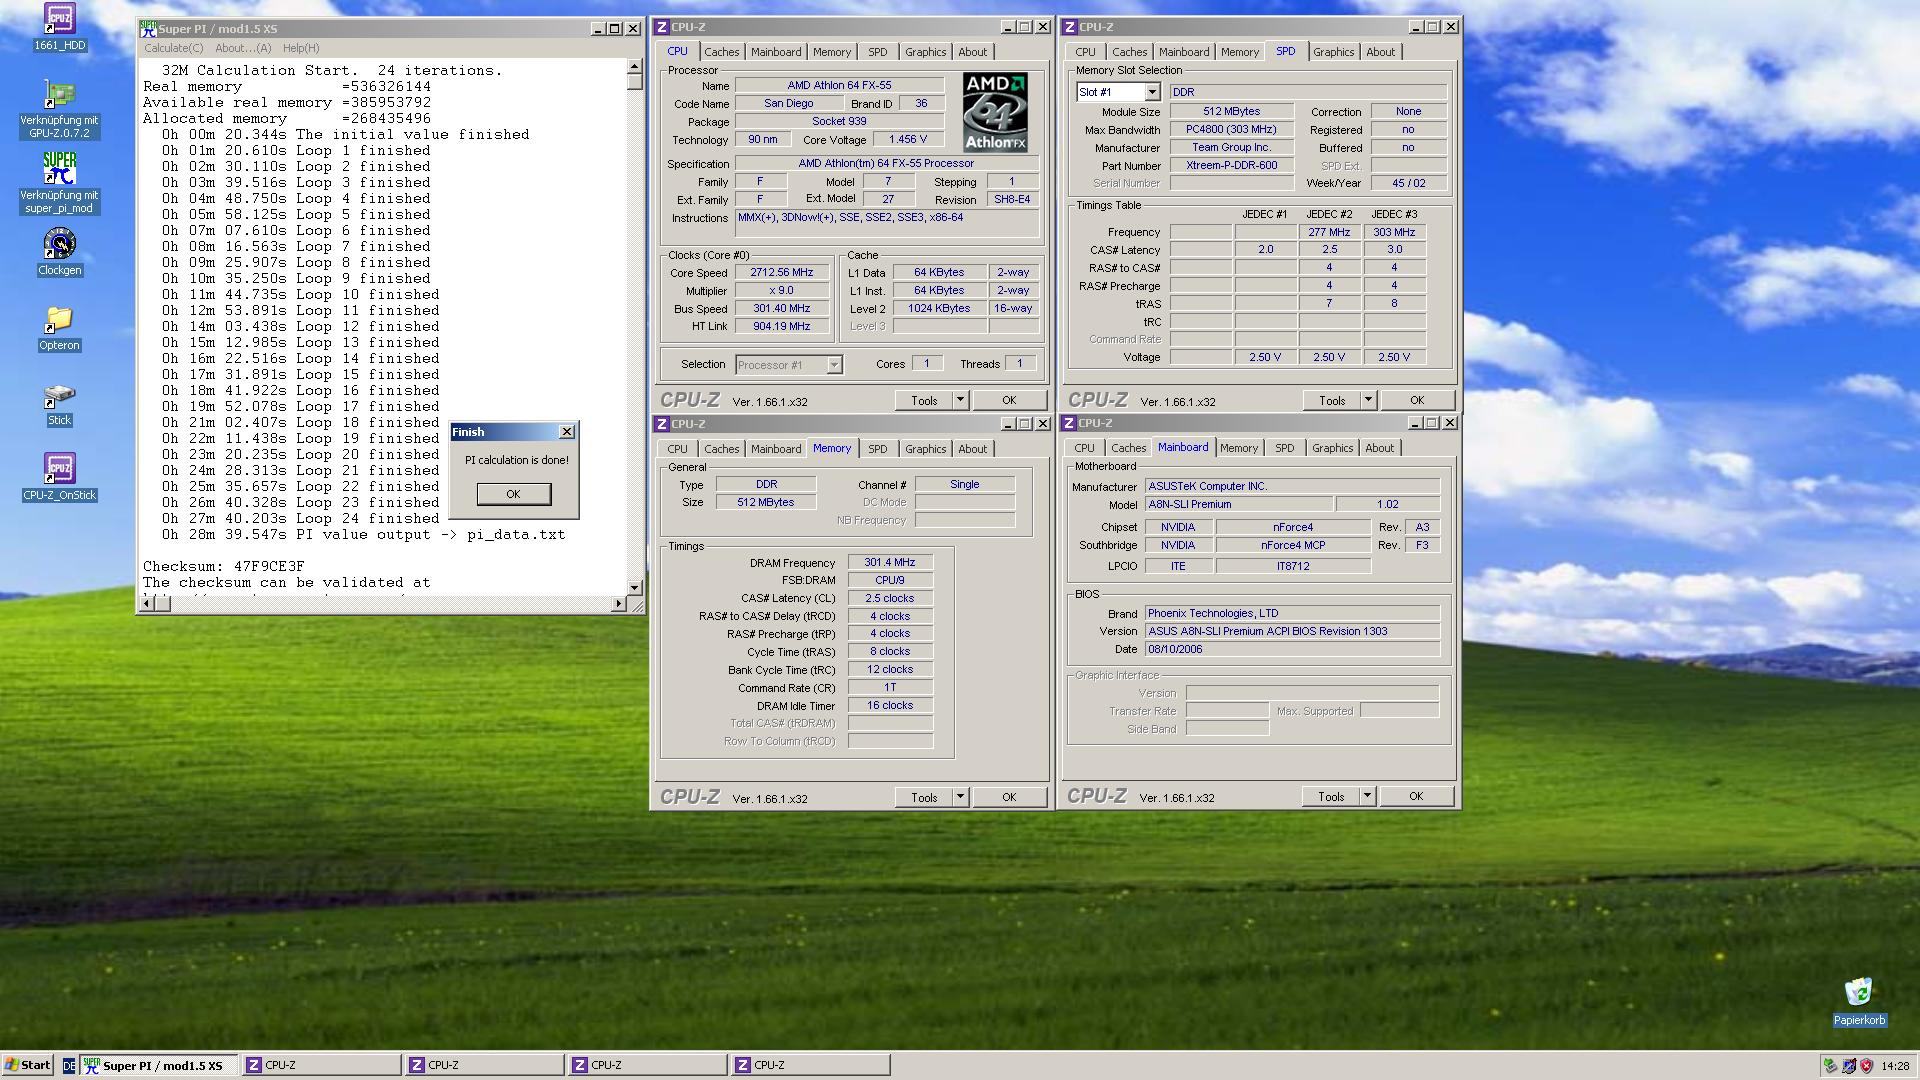Viewport: 1920px width, 1080px height.
Task: Click the Checksum line 47F9CE3F
Action: [223, 566]
